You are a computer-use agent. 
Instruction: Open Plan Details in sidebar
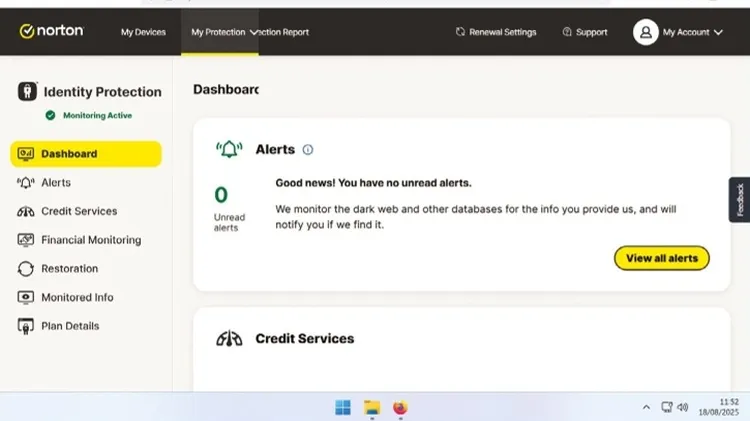tap(70, 326)
